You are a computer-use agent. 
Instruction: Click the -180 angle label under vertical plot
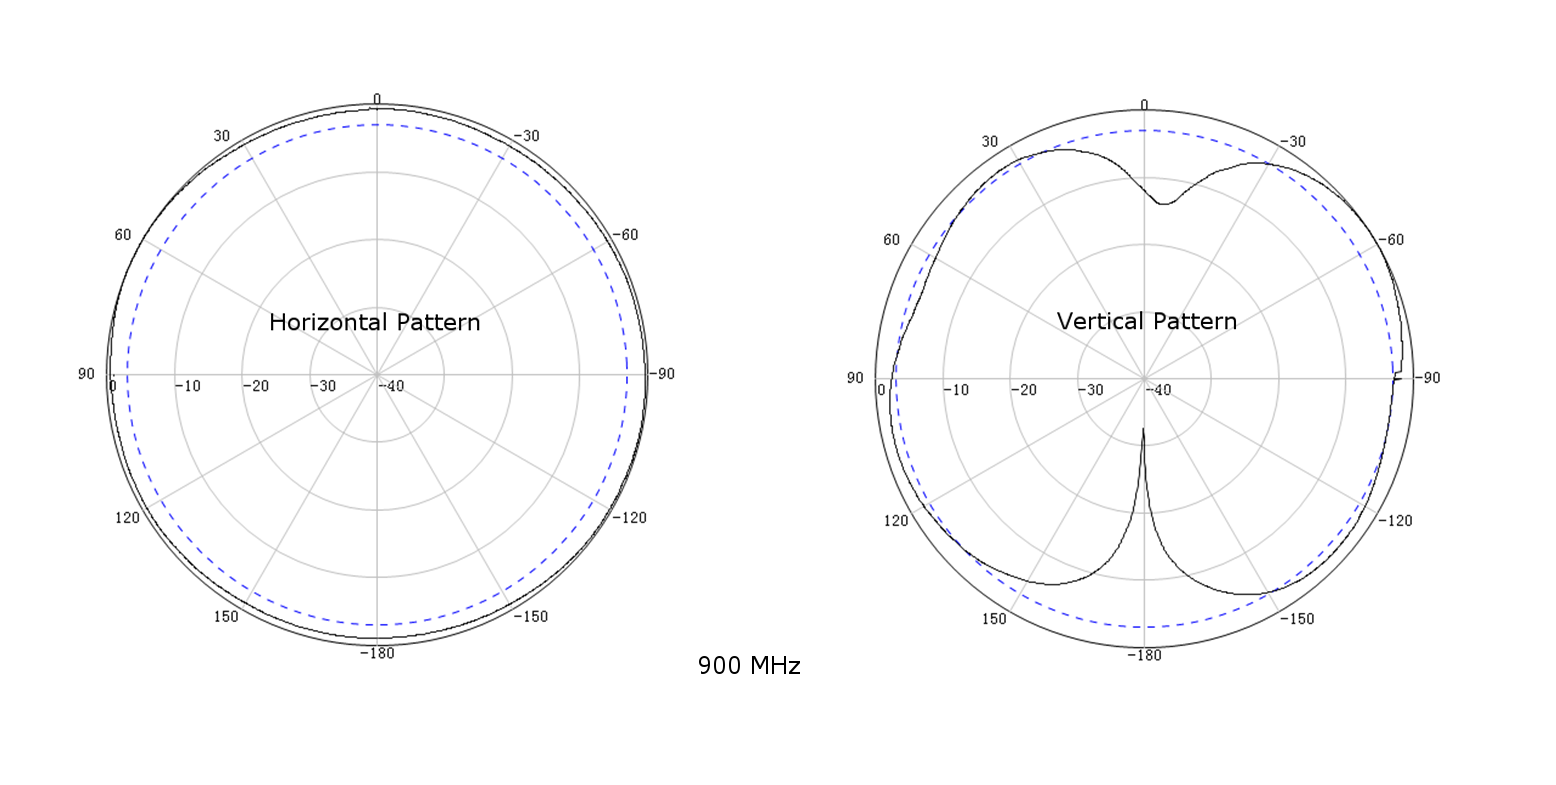pos(1145,655)
